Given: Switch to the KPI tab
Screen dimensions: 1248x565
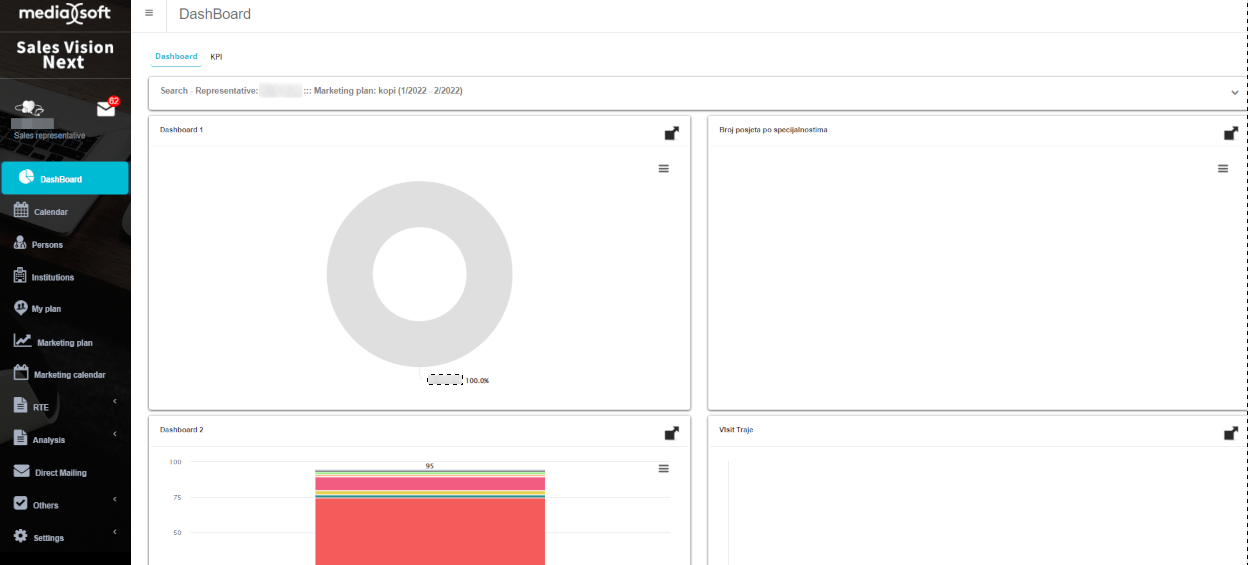Looking at the screenshot, I should click(216, 57).
